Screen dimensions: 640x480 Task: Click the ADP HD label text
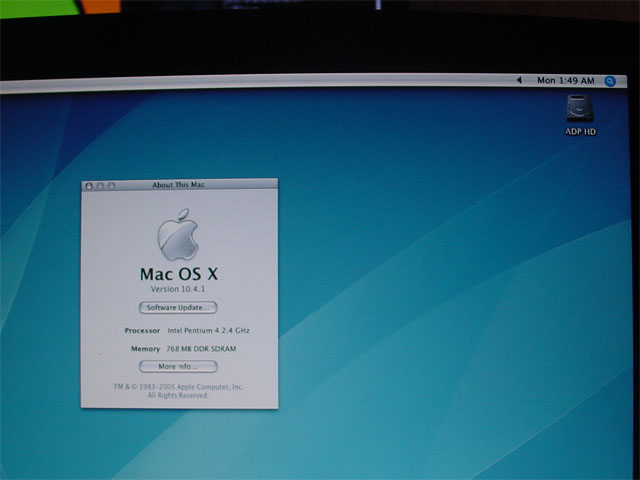580,131
